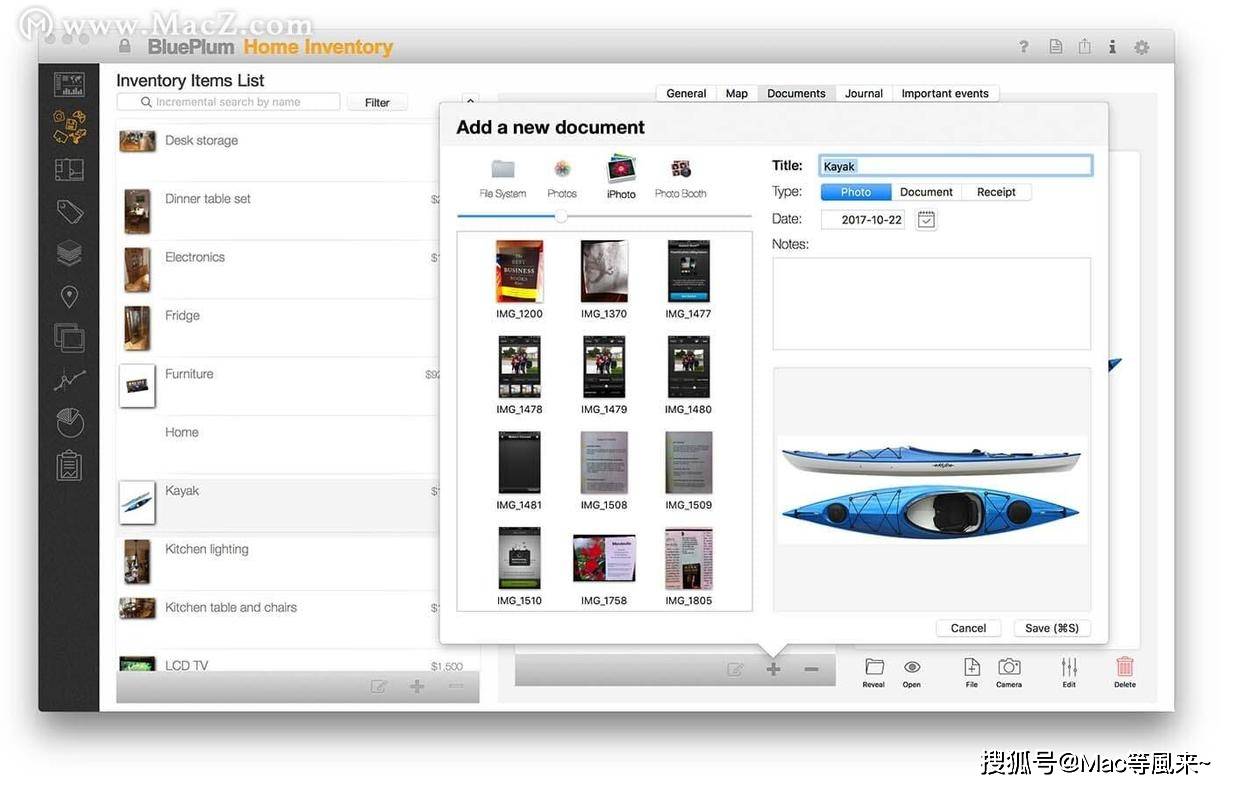Select the Desk storage list item
1240x789 pixels.
click(x=278, y=152)
